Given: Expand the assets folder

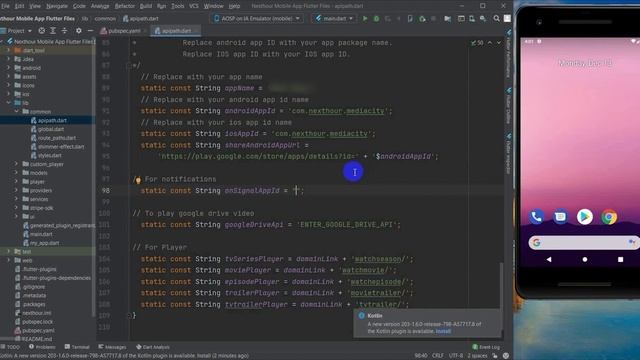Looking at the screenshot, I should [x=9, y=77].
